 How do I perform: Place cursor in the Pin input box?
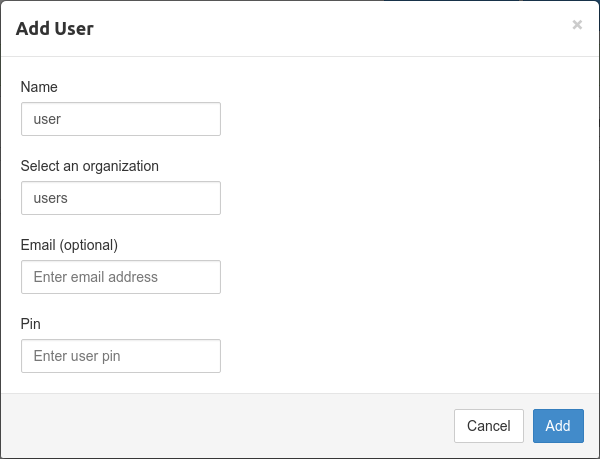(x=121, y=356)
